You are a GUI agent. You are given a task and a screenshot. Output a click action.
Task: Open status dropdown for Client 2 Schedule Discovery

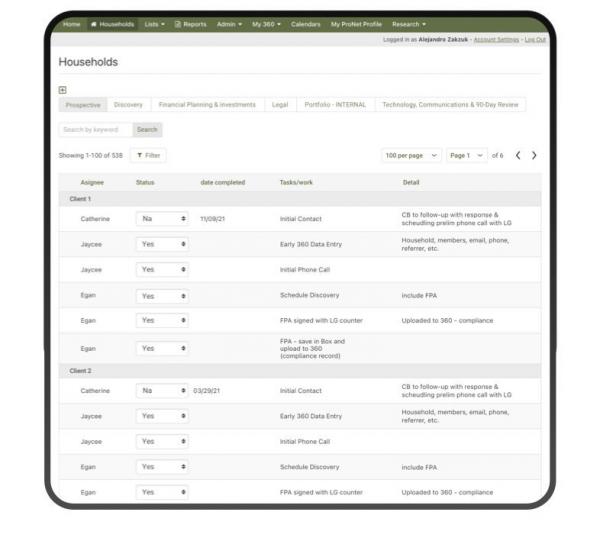point(162,467)
